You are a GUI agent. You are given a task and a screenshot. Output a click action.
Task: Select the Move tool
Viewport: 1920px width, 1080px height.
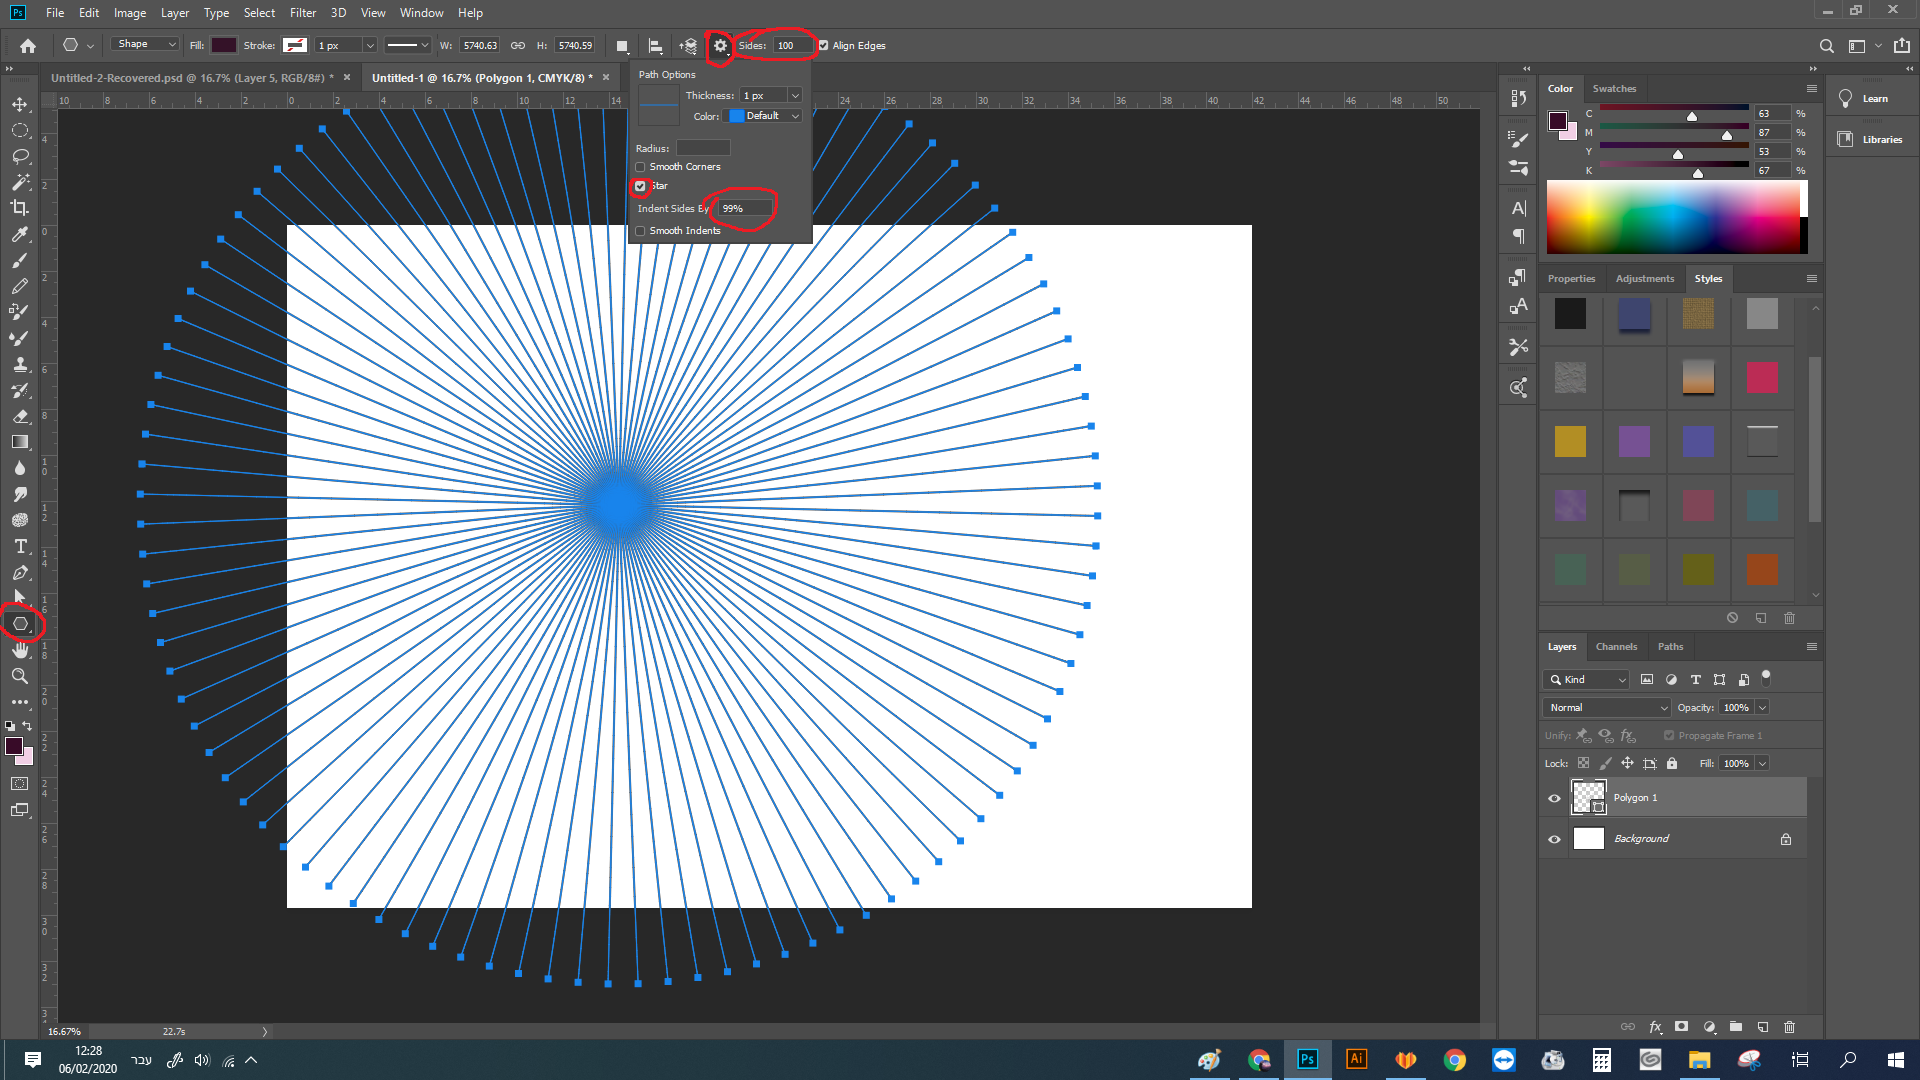click(x=20, y=104)
